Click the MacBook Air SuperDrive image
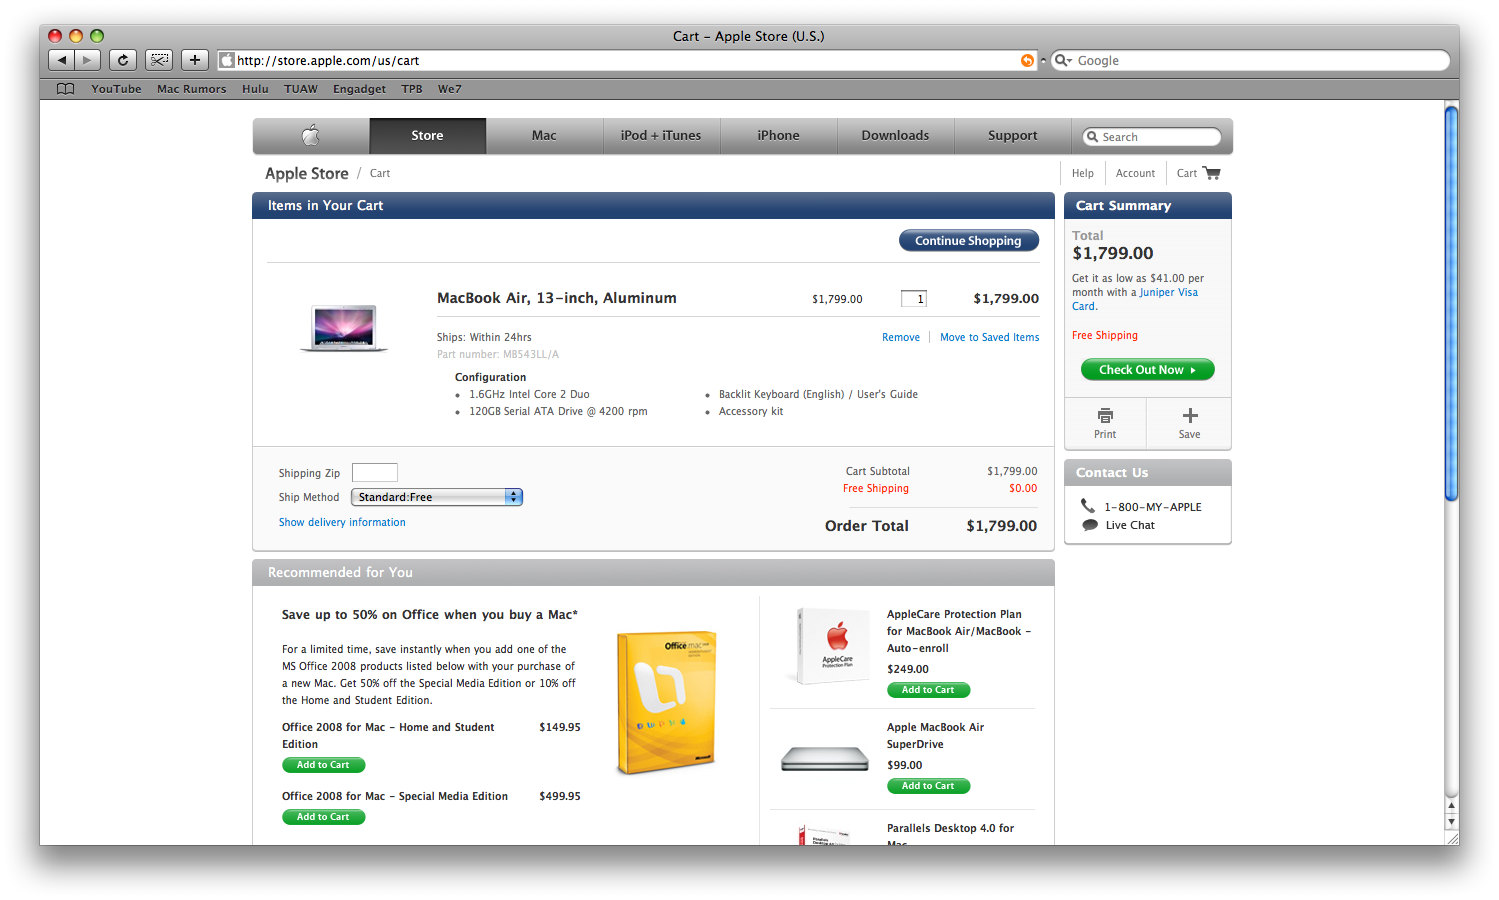 click(x=825, y=759)
